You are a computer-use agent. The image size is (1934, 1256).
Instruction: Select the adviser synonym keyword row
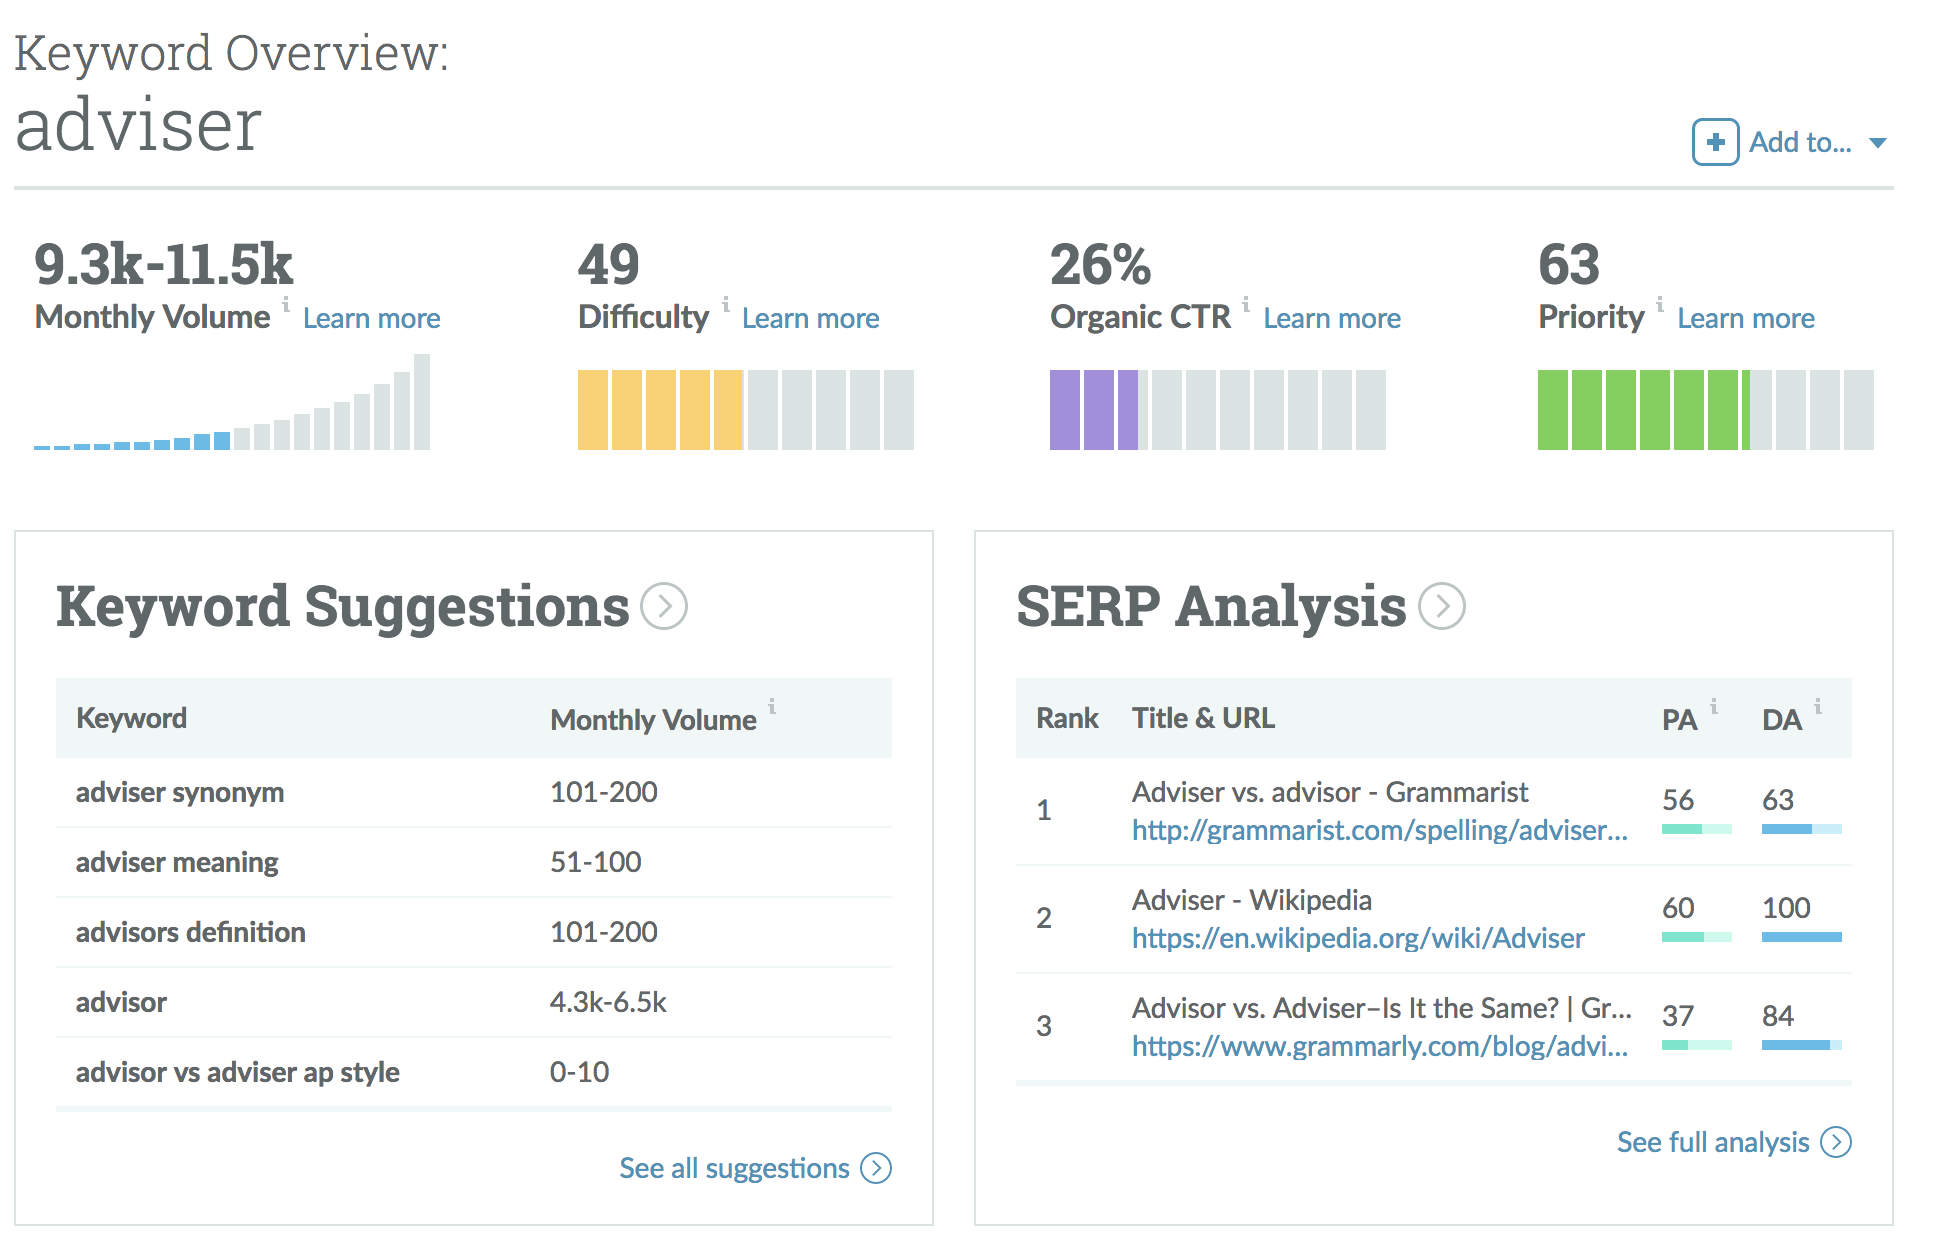coord(180,792)
